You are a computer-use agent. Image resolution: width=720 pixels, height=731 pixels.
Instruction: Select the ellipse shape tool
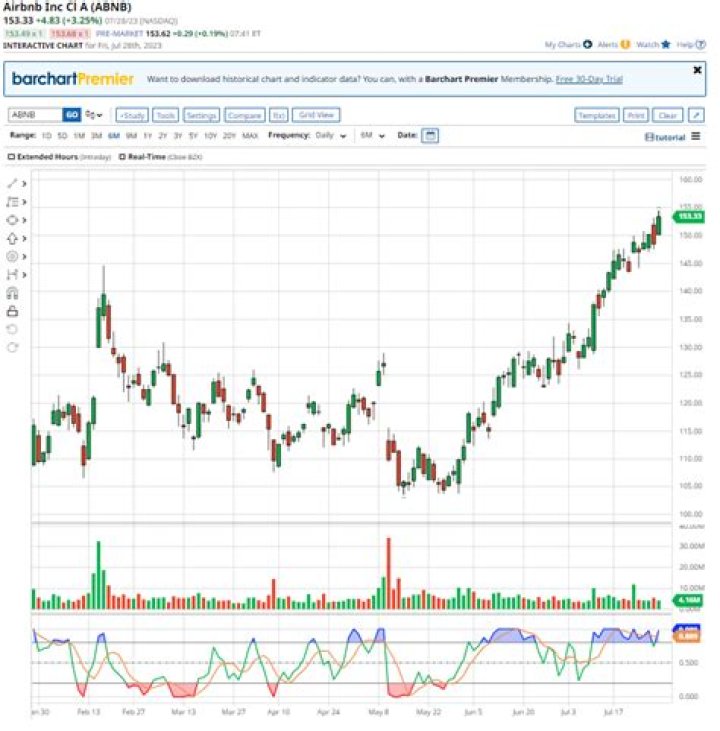tap(12, 220)
